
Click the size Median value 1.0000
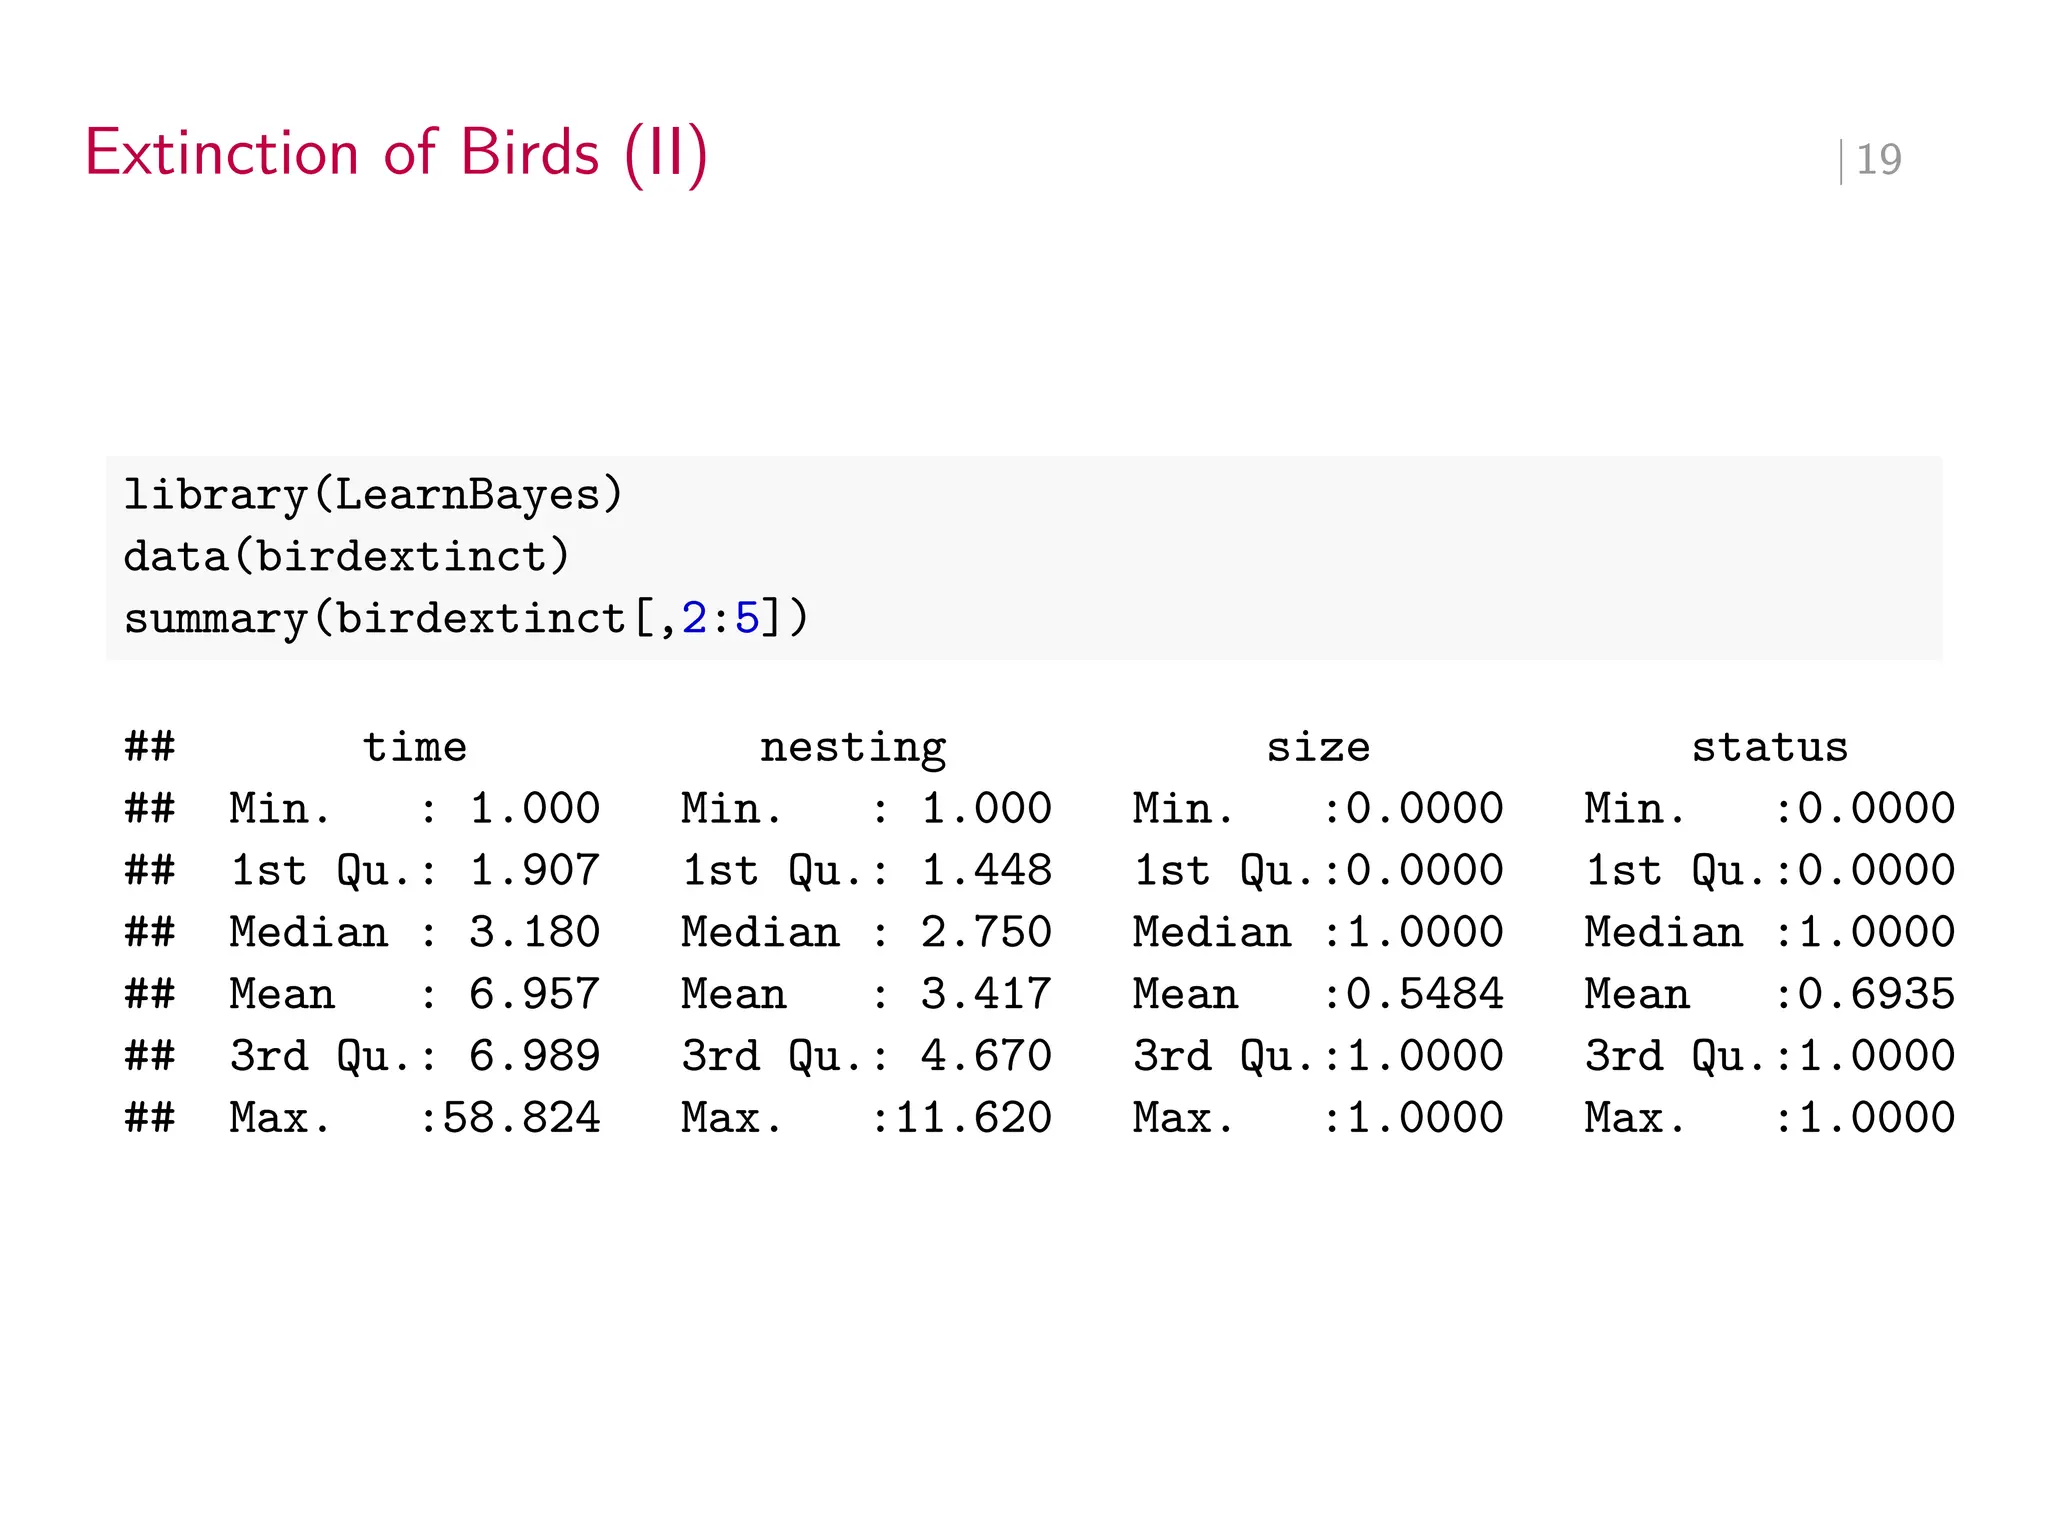tap(1425, 933)
